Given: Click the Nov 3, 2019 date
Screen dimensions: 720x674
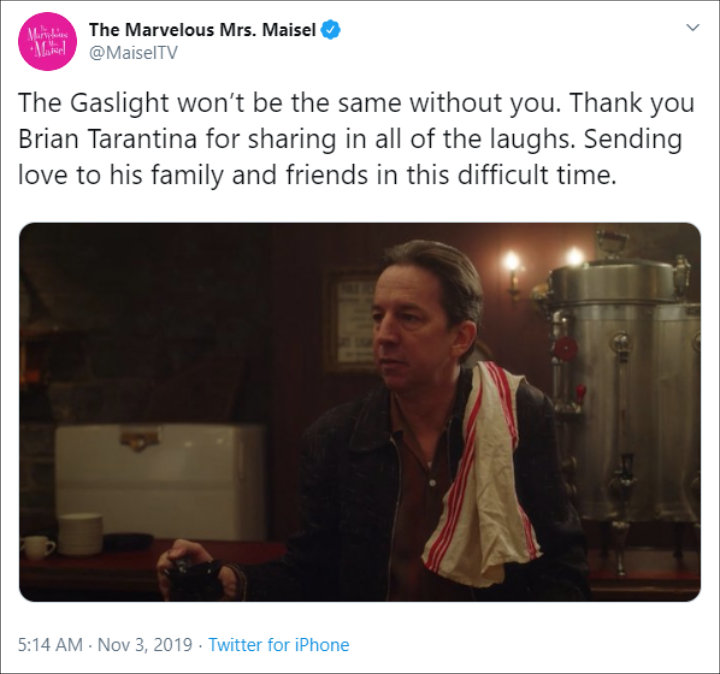Looking at the screenshot, I should pos(145,645).
